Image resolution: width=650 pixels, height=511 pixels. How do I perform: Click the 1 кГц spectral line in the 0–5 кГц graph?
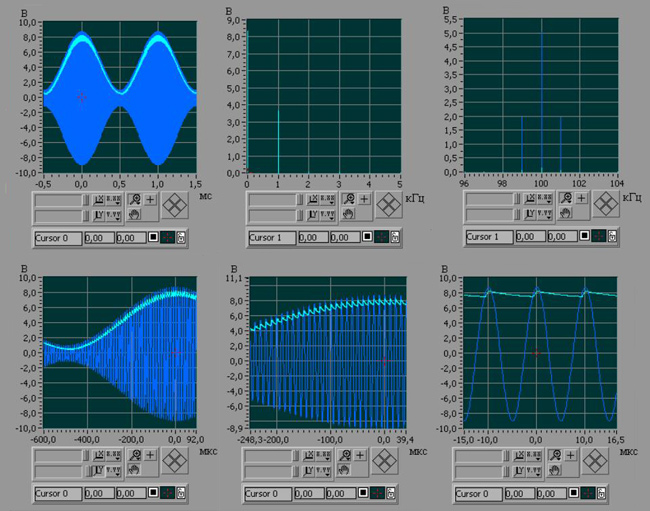pyautogui.click(x=278, y=141)
